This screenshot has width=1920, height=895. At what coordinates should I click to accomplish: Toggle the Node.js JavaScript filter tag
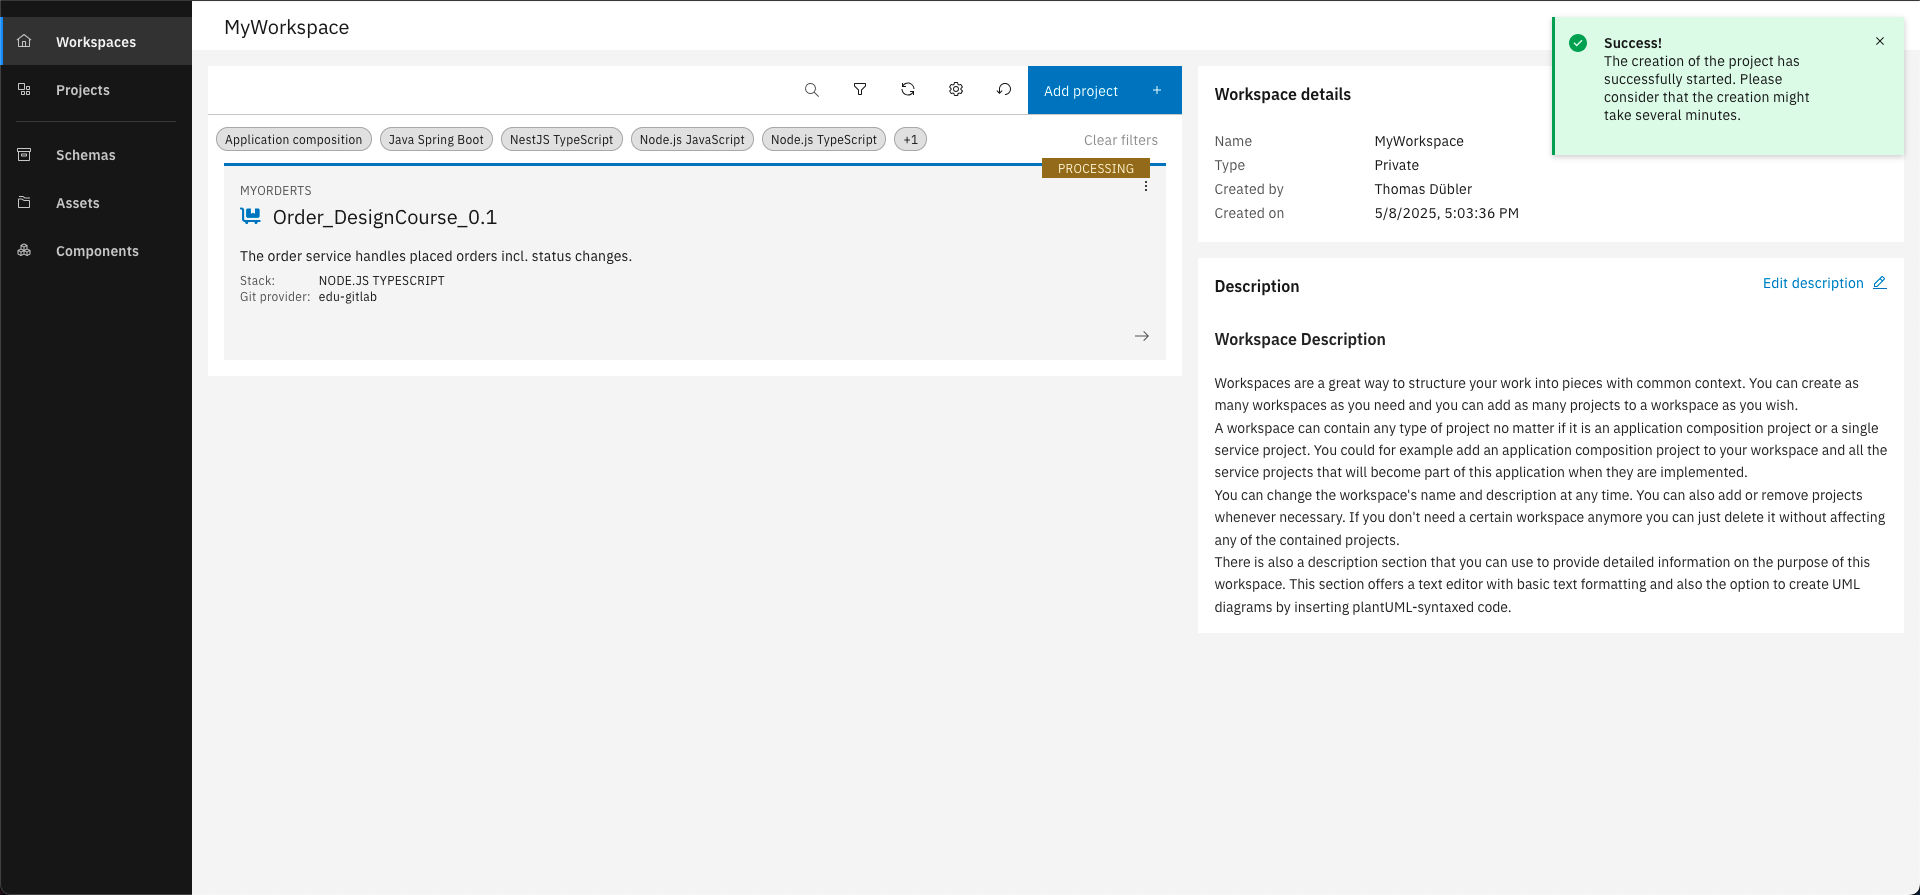click(692, 140)
